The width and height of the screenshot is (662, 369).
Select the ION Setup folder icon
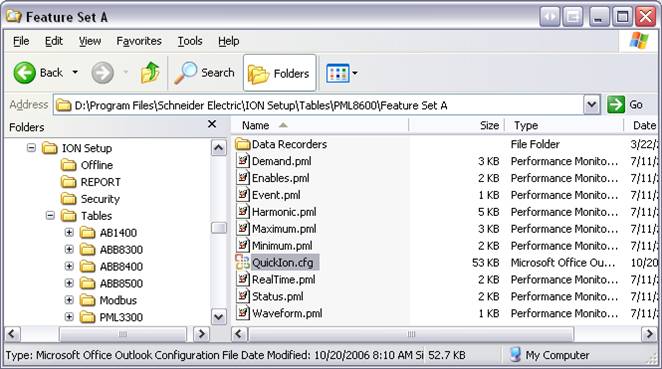click(x=50, y=148)
